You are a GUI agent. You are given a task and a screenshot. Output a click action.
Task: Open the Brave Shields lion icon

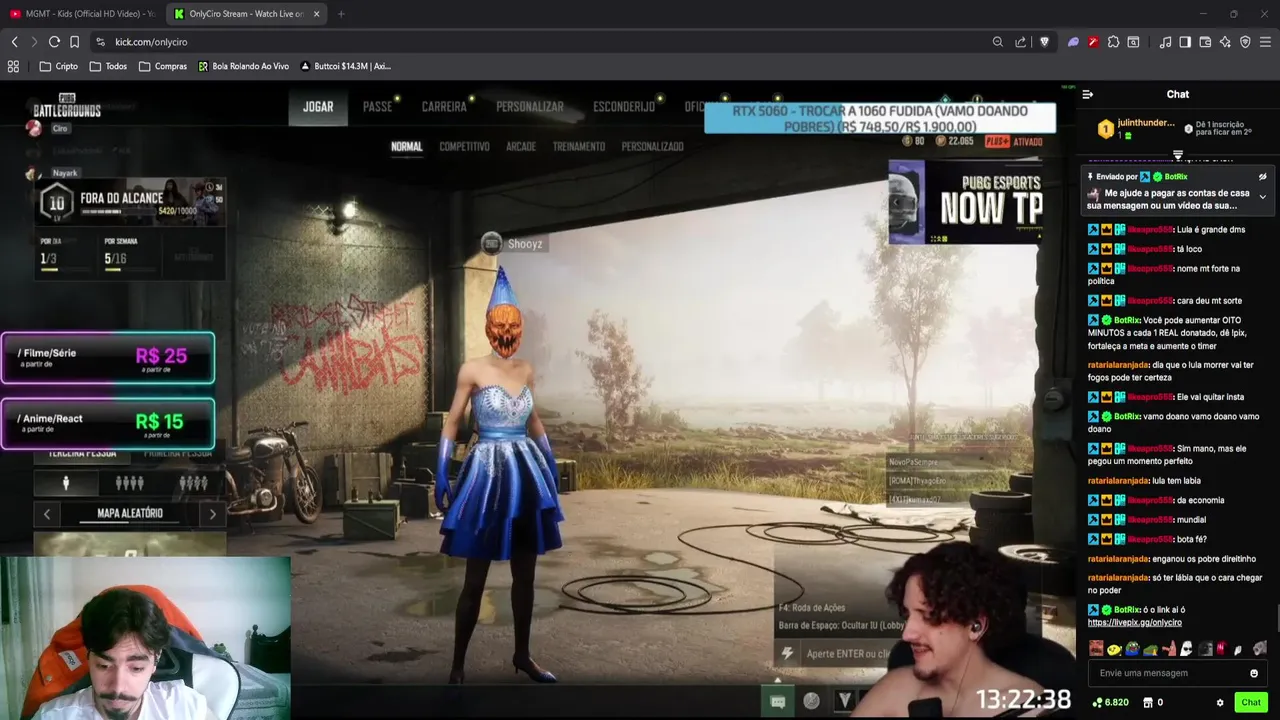tap(1044, 42)
